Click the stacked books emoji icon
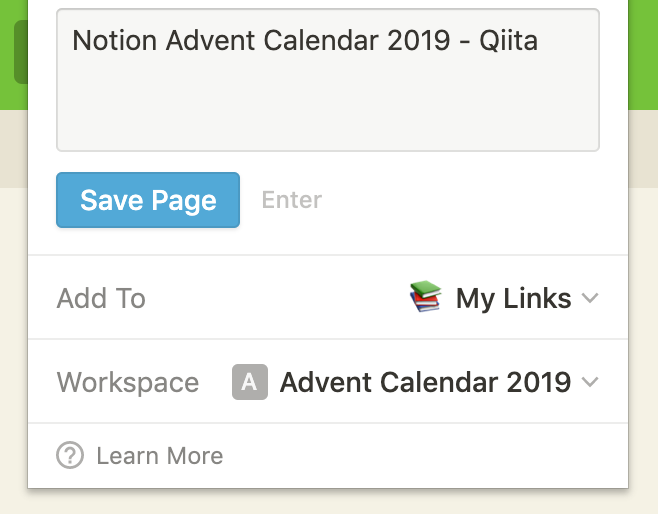This screenshot has width=658, height=518. (426, 296)
